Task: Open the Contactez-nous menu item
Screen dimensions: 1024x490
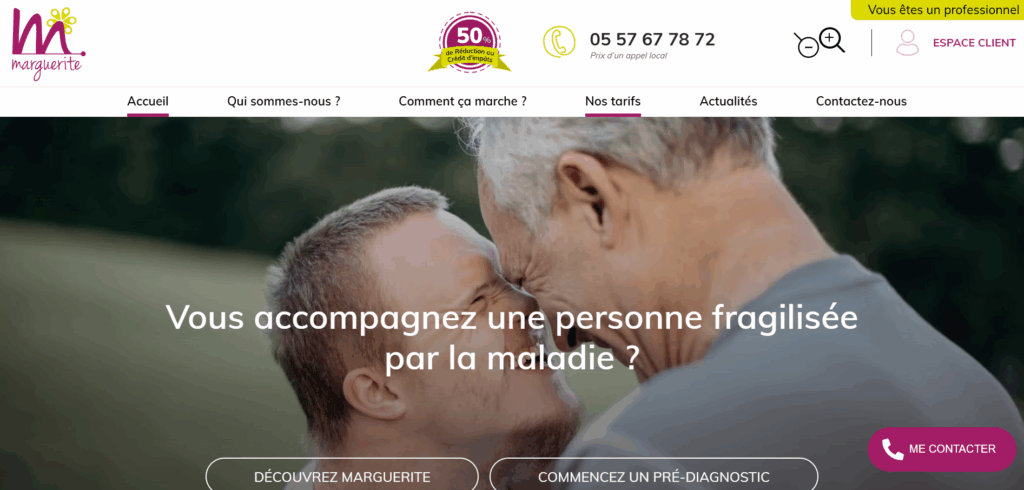Action: click(x=861, y=101)
